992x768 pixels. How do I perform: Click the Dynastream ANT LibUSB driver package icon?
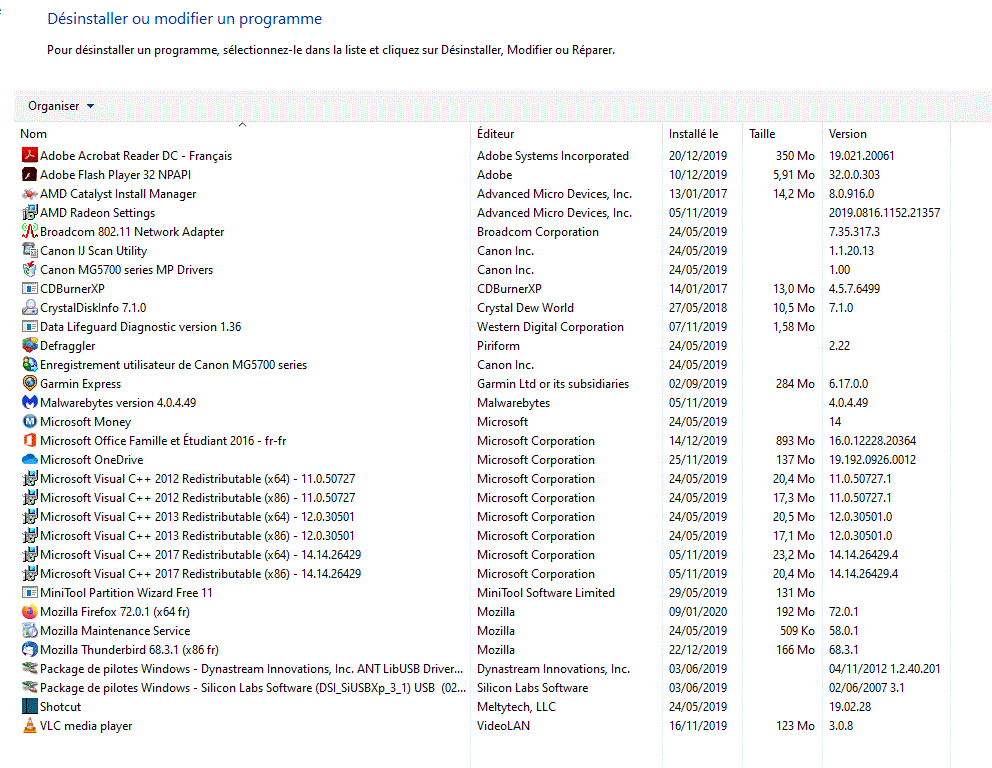click(x=30, y=668)
